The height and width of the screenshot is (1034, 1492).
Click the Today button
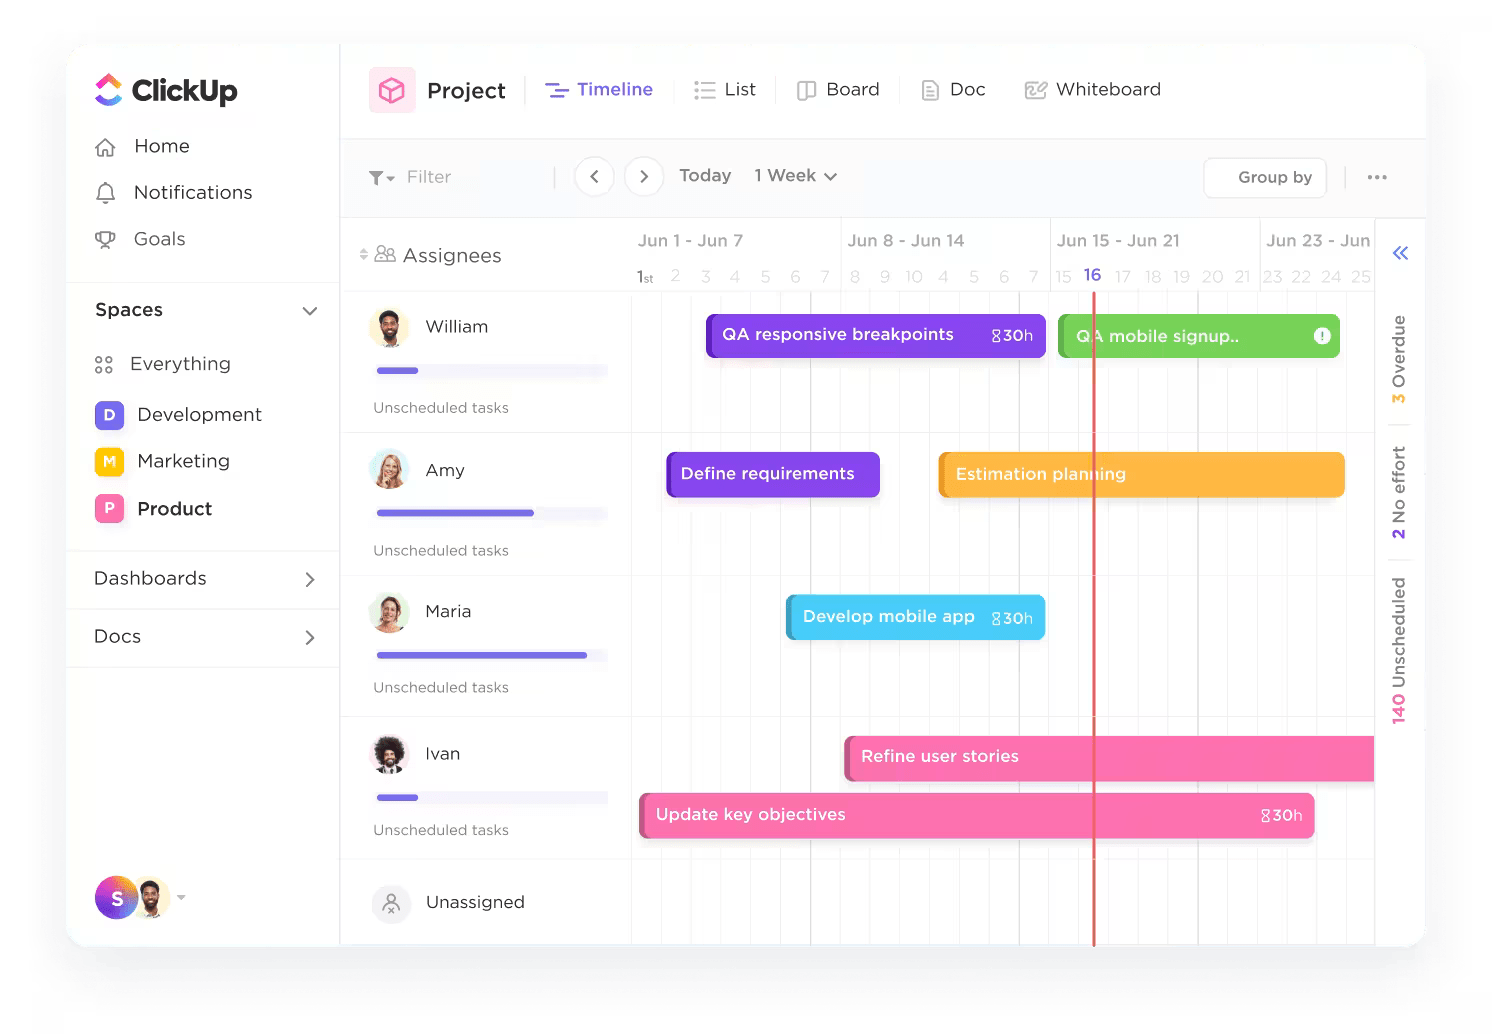(704, 175)
